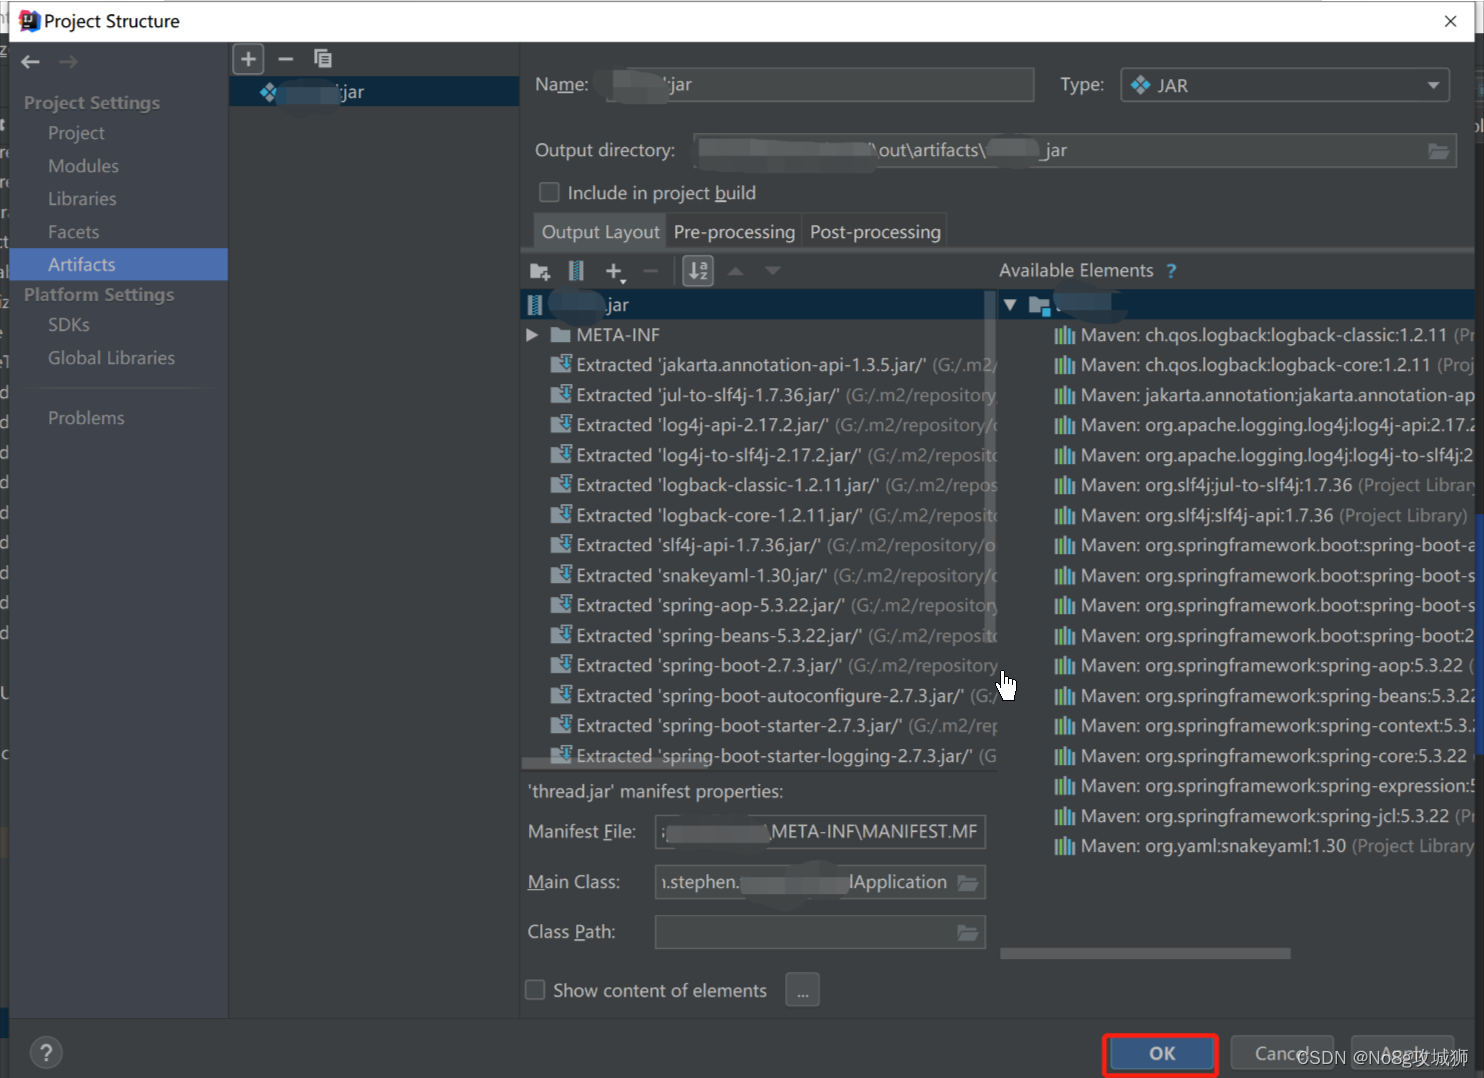Select Maven: org.slf4j:slf4j-api:1.7.36 library

1238,515
